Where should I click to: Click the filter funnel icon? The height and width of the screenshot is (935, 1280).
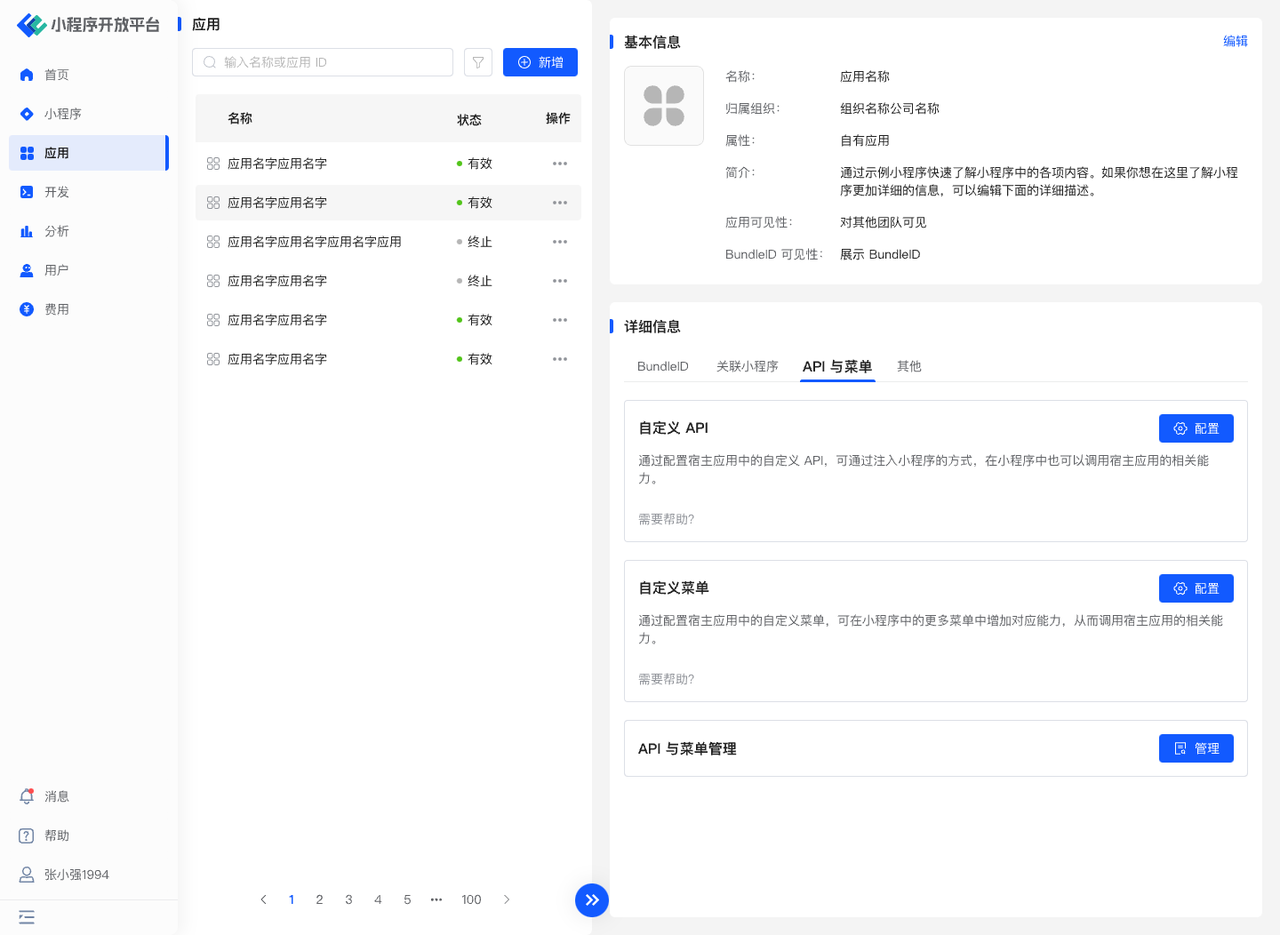click(478, 62)
